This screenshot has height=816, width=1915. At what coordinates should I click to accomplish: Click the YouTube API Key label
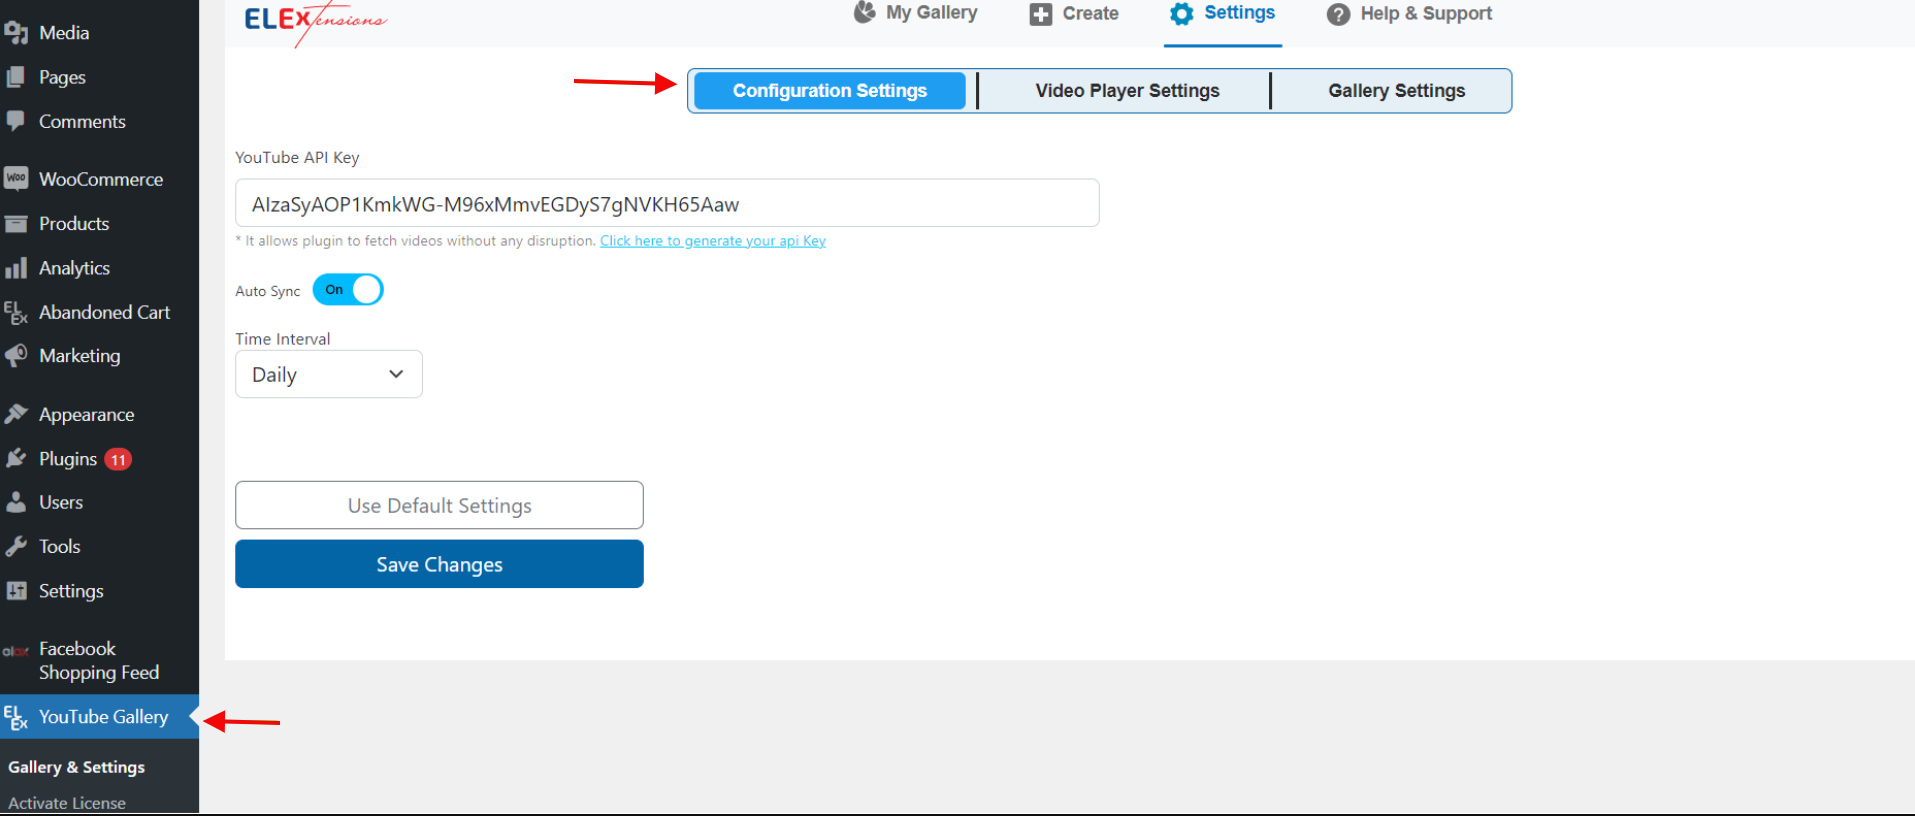(x=297, y=158)
